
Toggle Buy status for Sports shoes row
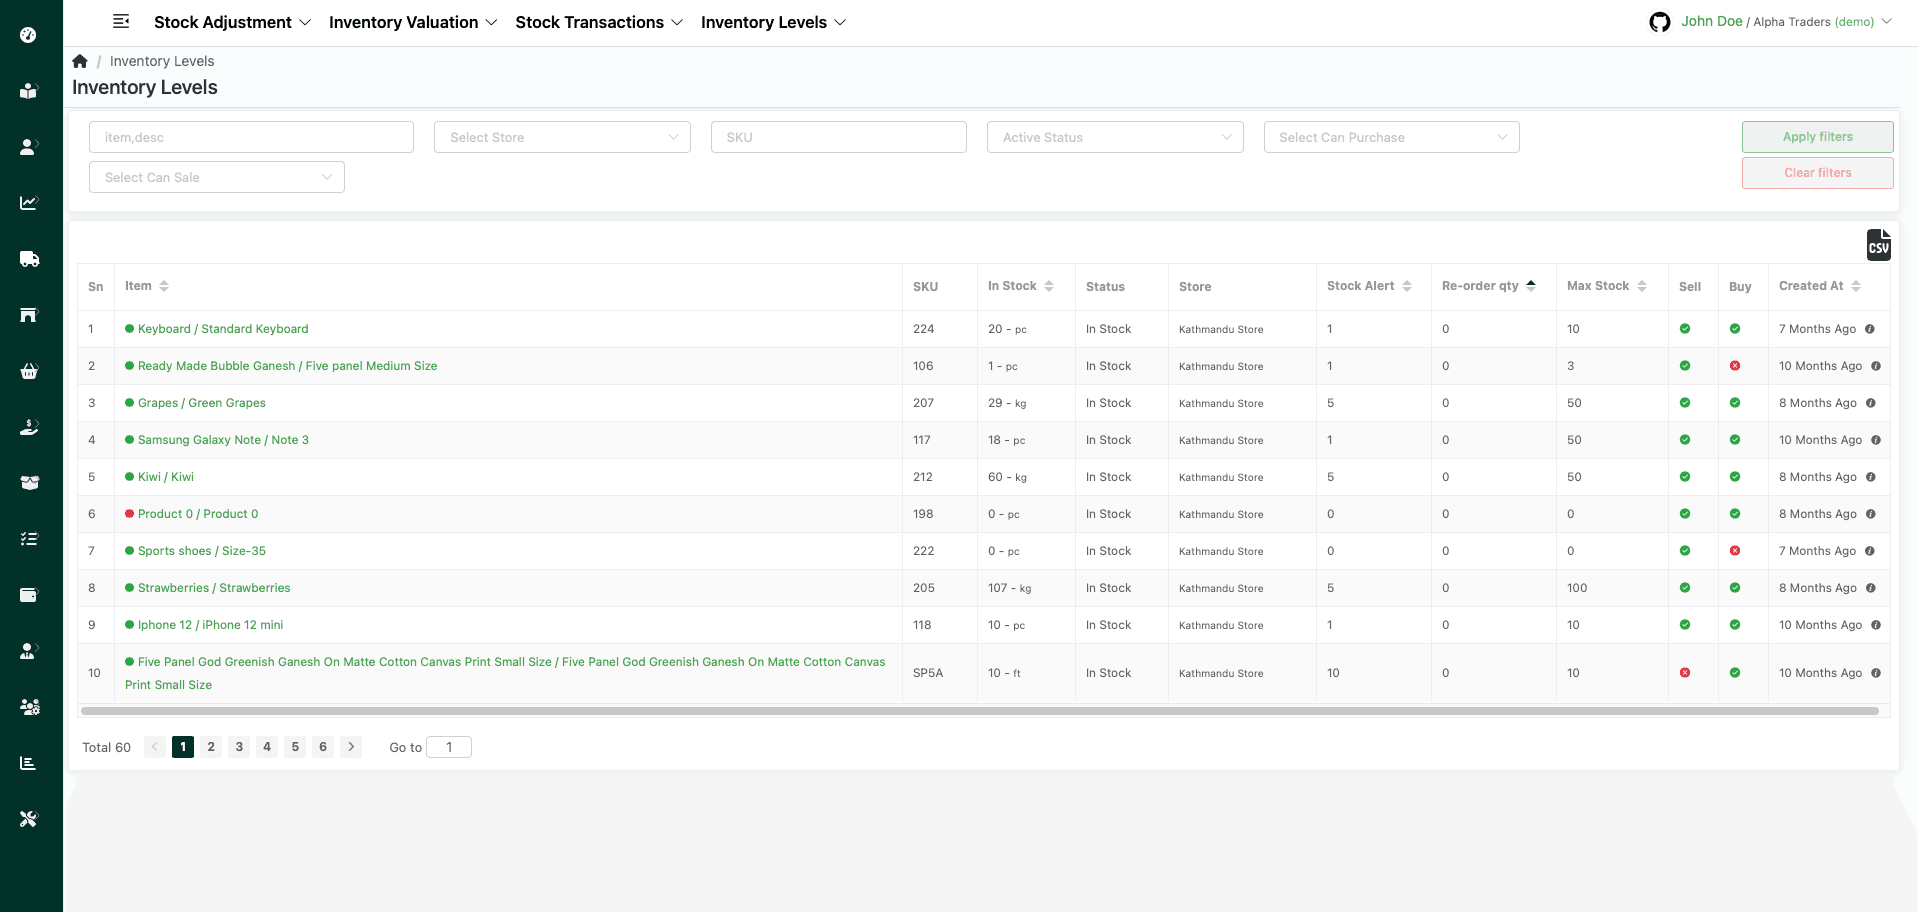tap(1735, 551)
